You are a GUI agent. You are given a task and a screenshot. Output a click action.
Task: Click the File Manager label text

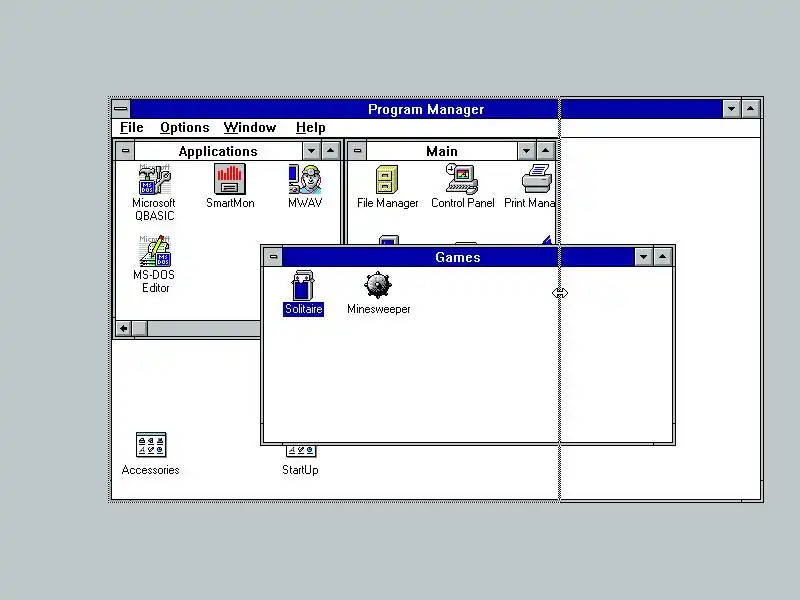pos(388,203)
